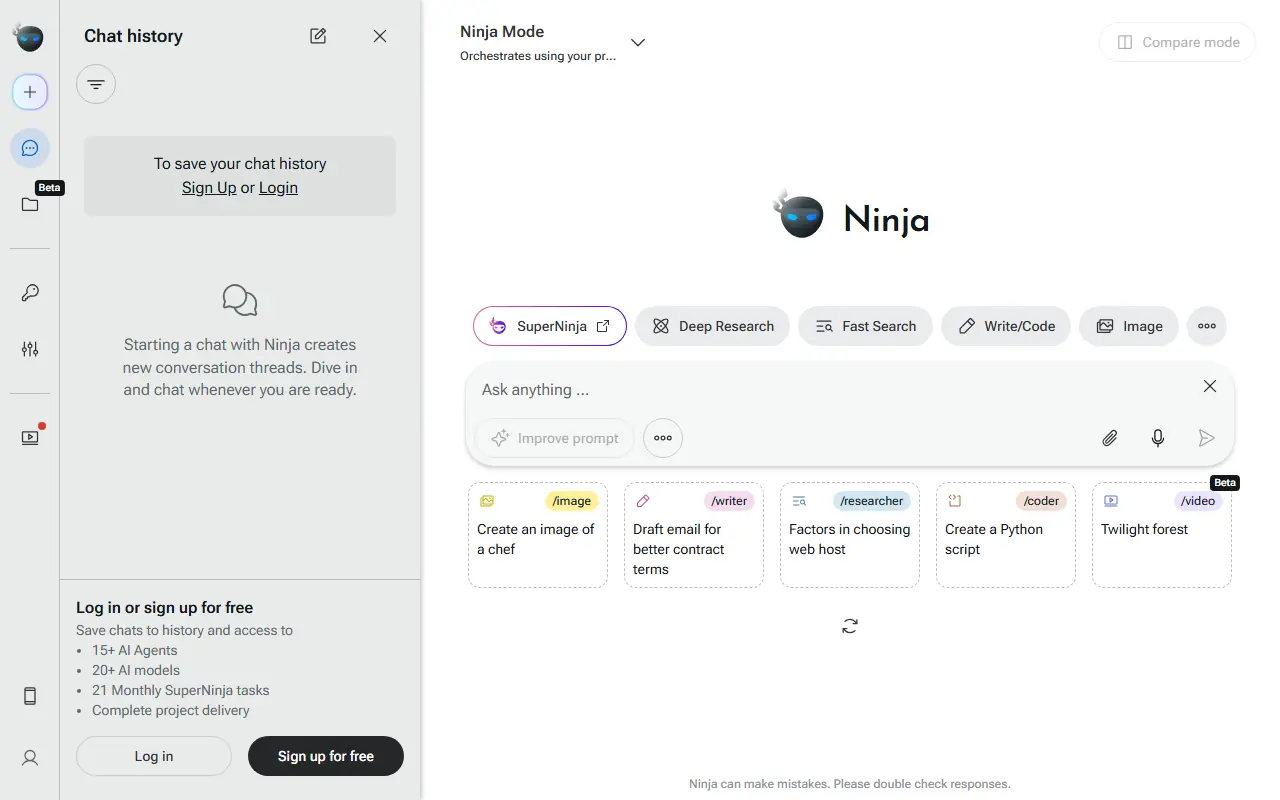The width and height of the screenshot is (1280, 800).
Task: Open a new chat with the plus icon
Action: coord(29,91)
